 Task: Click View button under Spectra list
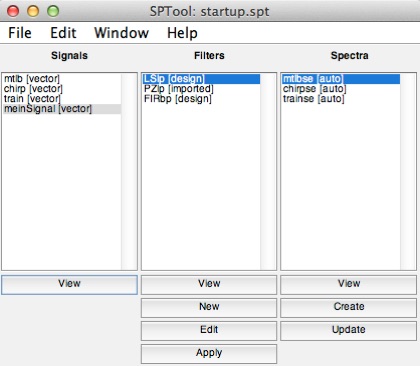tap(349, 284)
